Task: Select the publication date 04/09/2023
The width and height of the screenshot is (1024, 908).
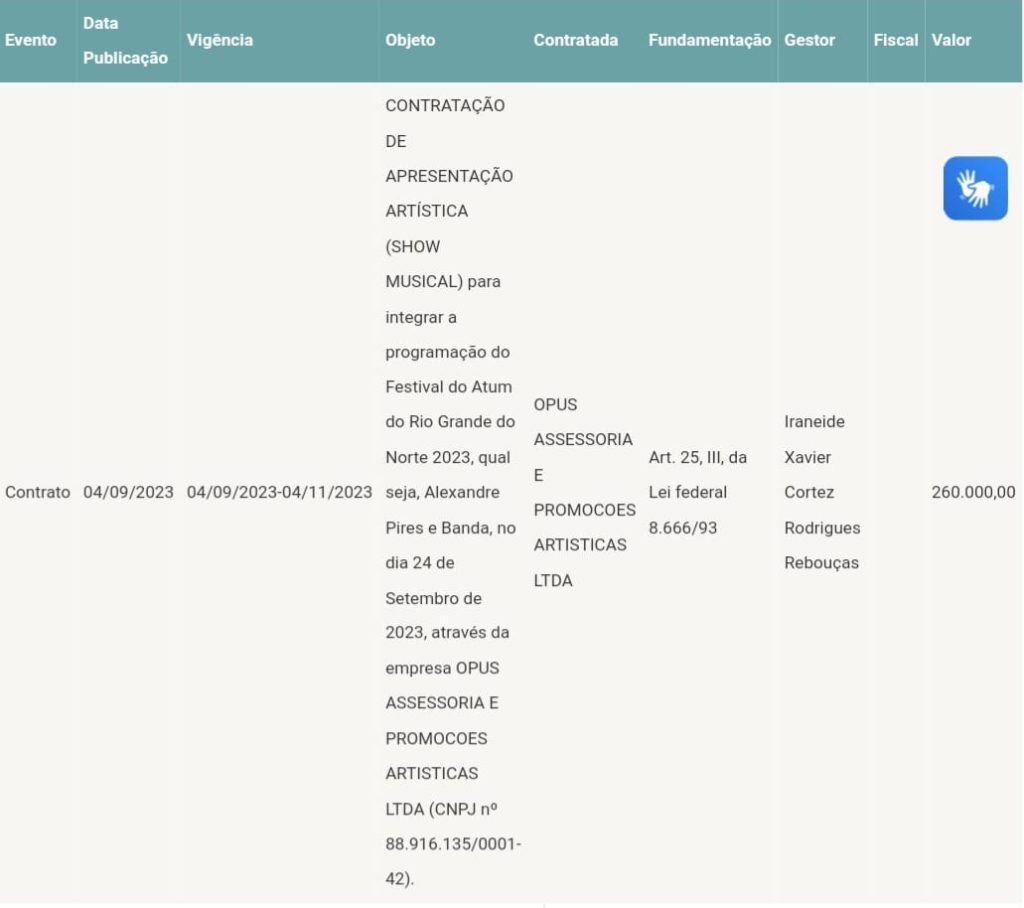Action: coord(128,492)
